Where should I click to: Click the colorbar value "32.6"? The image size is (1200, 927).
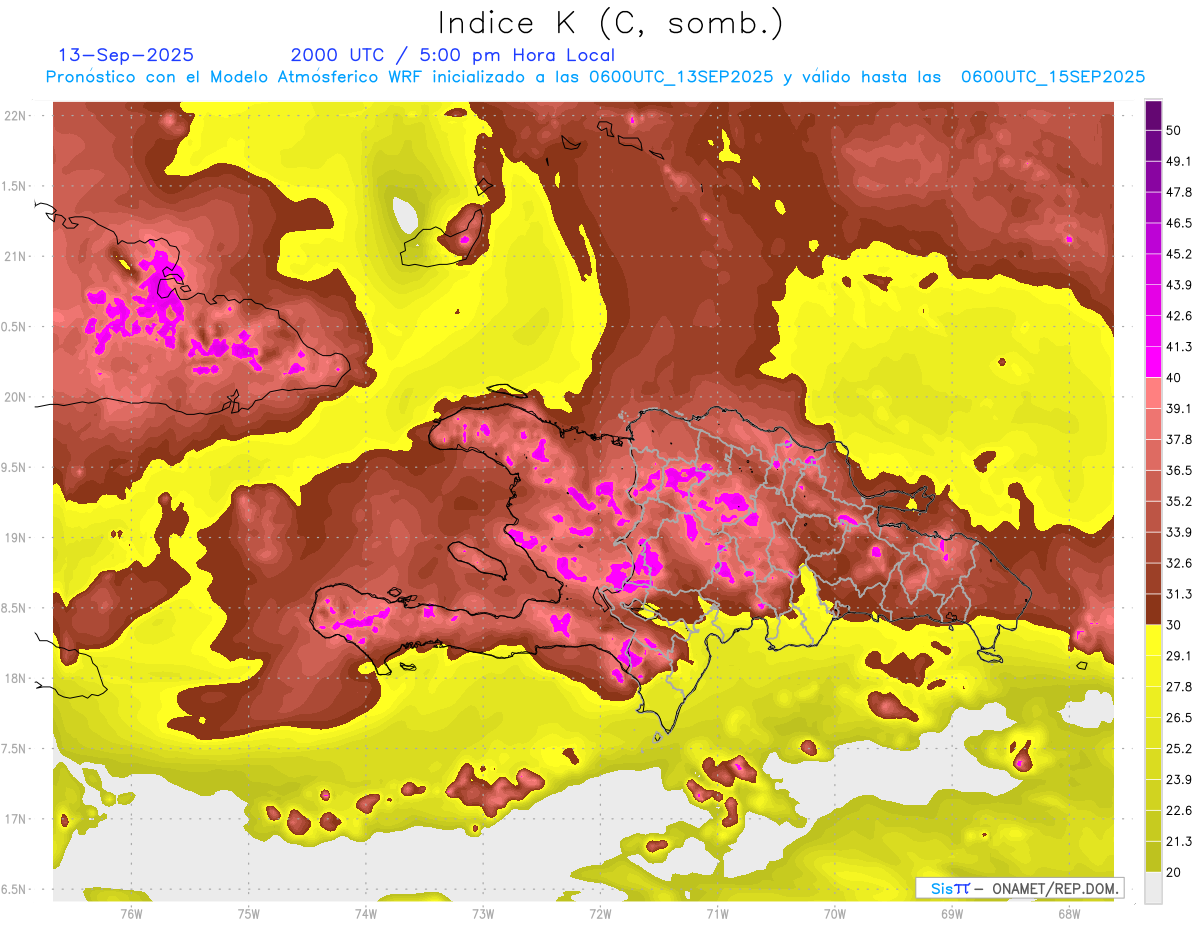[x=1178, y=563]
